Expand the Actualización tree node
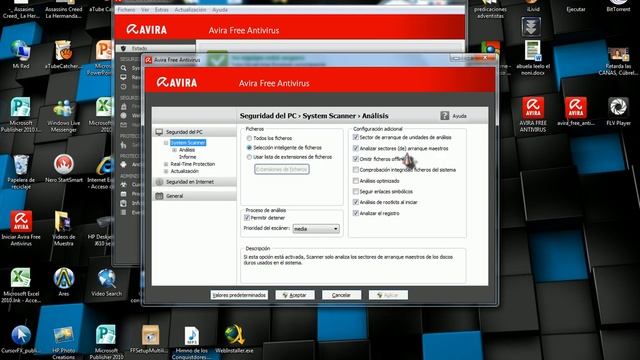 pyautogui.click(x=166, y=171)
